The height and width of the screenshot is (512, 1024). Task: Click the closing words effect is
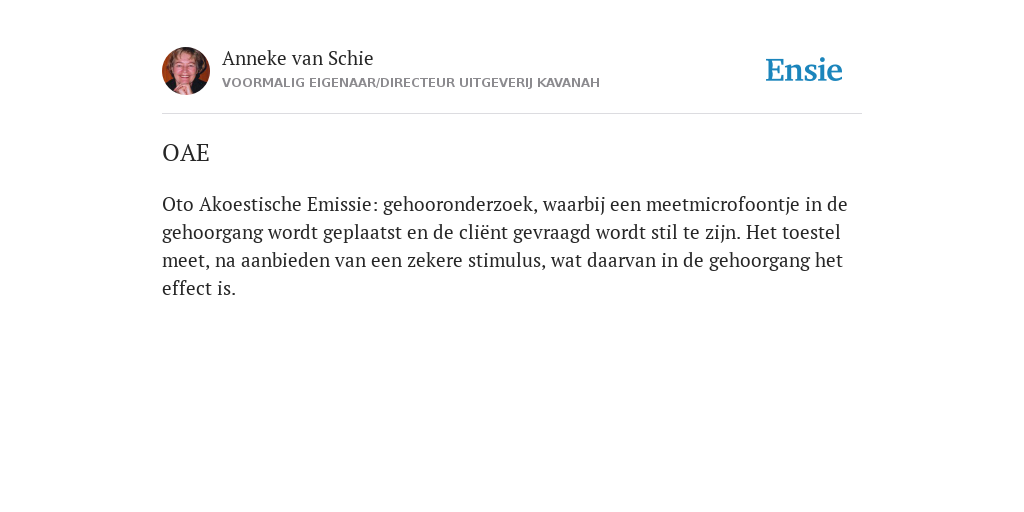[x=199, y=289]
